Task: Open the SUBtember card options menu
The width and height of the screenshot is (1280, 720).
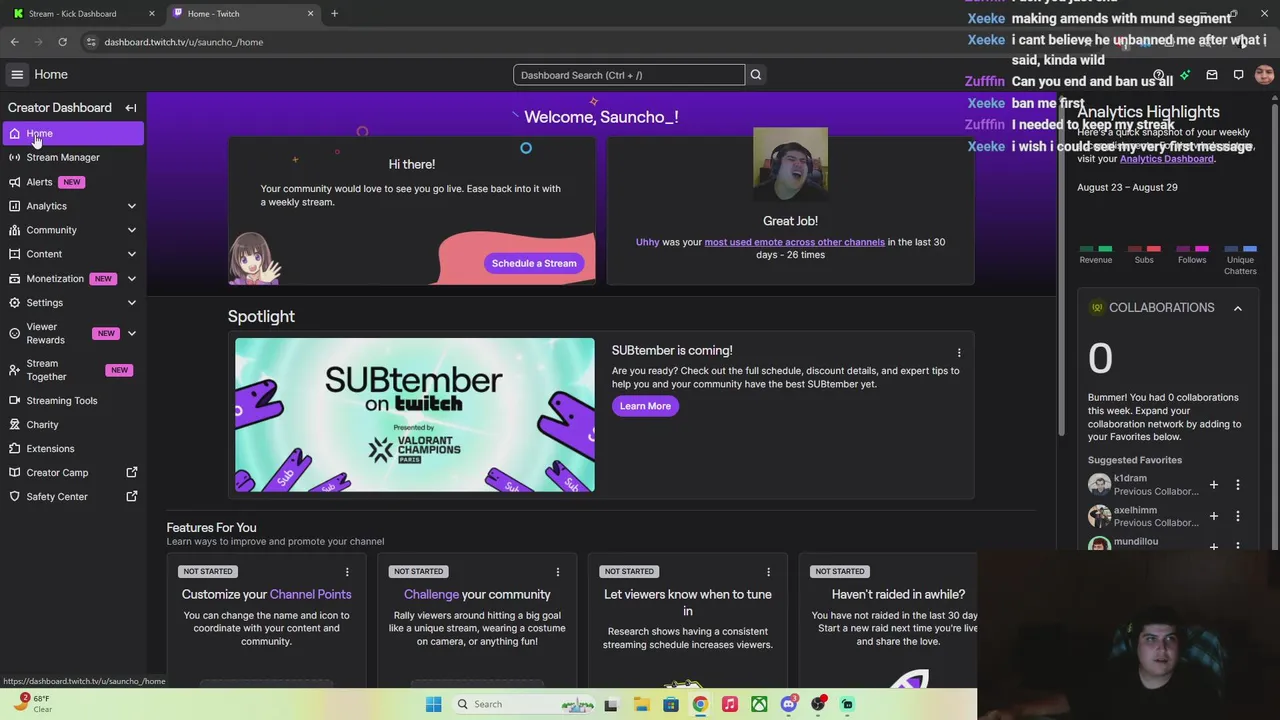Action: pos(958,352)
